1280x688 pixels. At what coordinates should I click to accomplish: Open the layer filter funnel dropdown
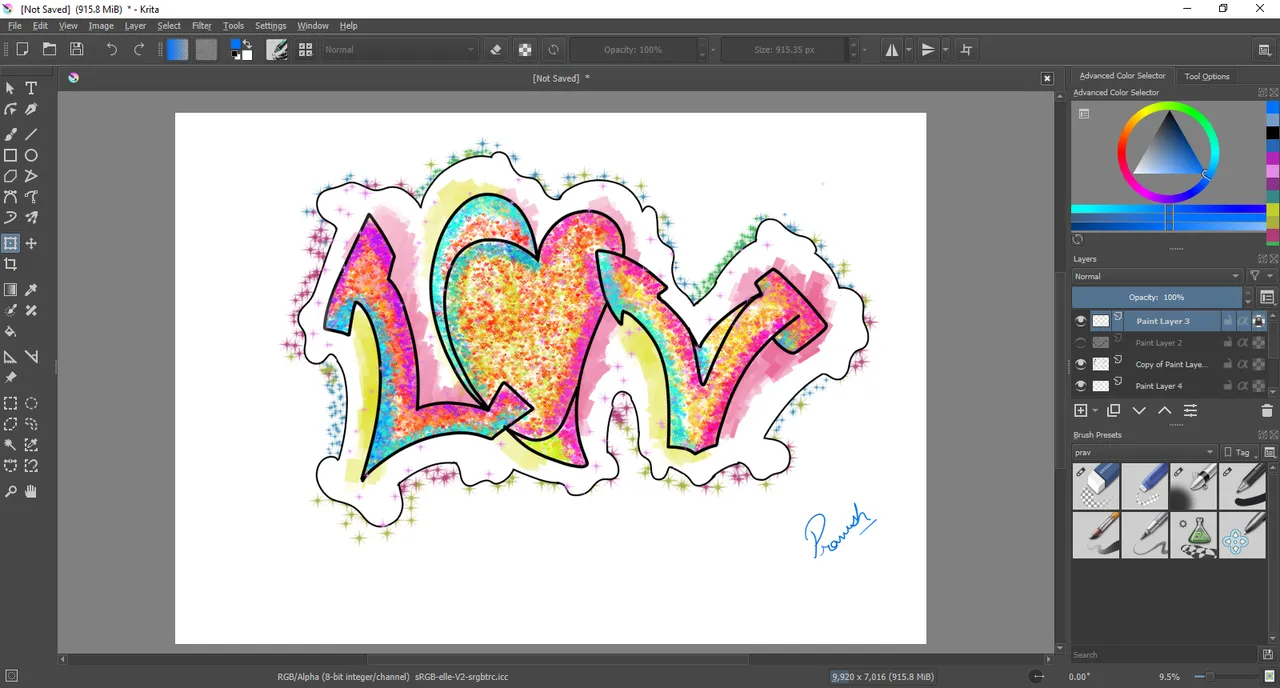pyautogui.click(x=1261, y=276)
